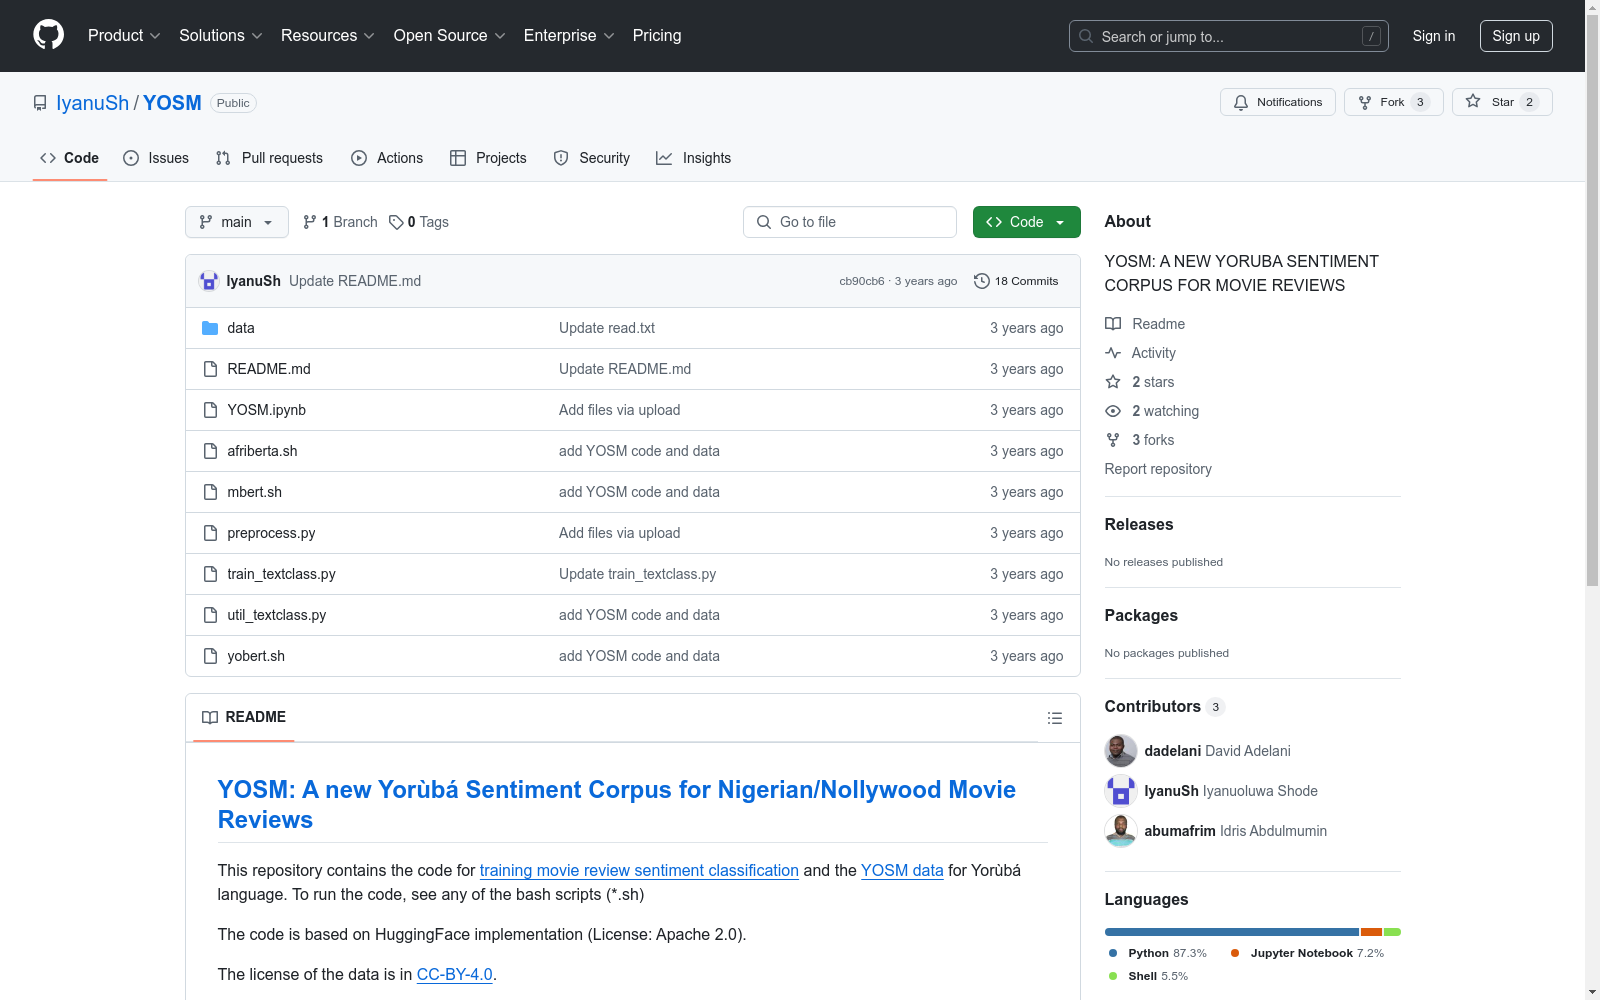This screenshot has width=1600, height=1000.
Task: Click the search magnifier icon in header
Action: (1086, 36)
